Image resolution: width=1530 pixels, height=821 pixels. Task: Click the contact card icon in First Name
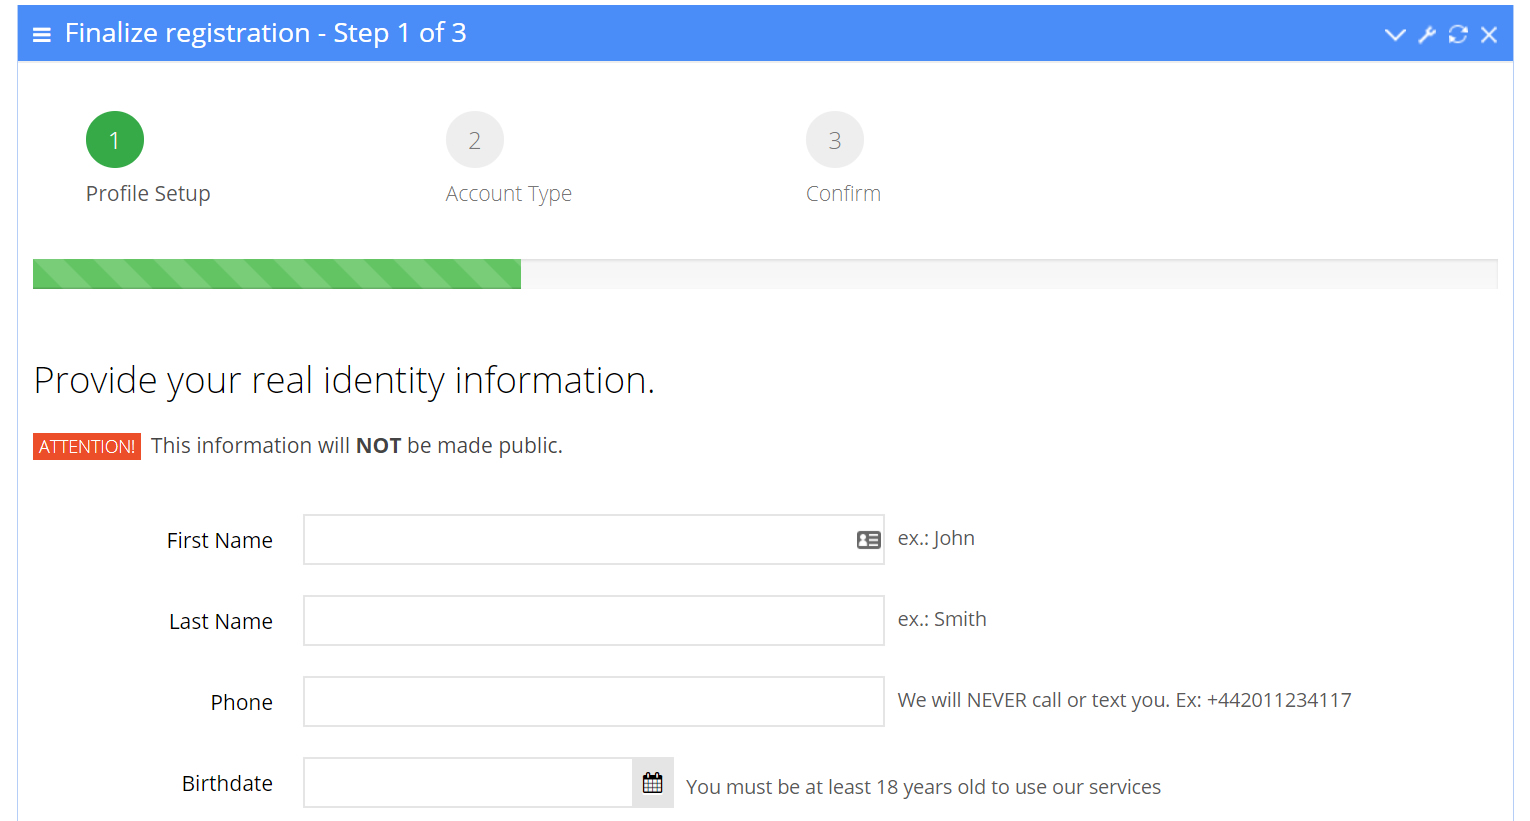pyautogui.click(x=868, y=540)
